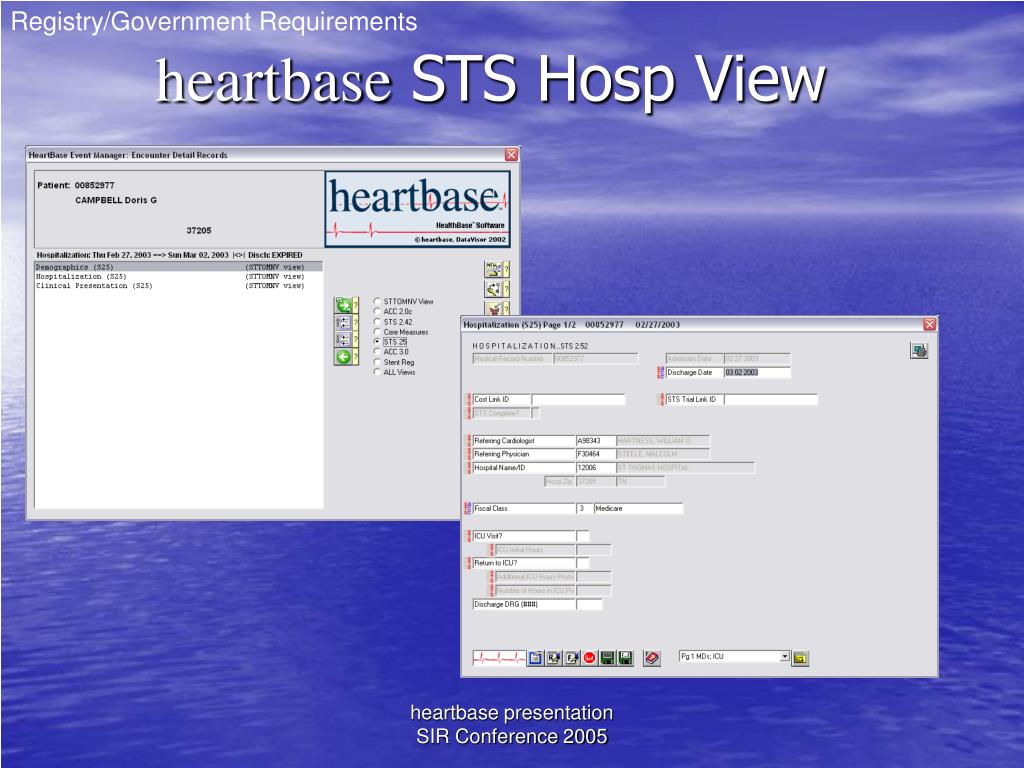Select the STS 25 radio button

click(377, 342)
